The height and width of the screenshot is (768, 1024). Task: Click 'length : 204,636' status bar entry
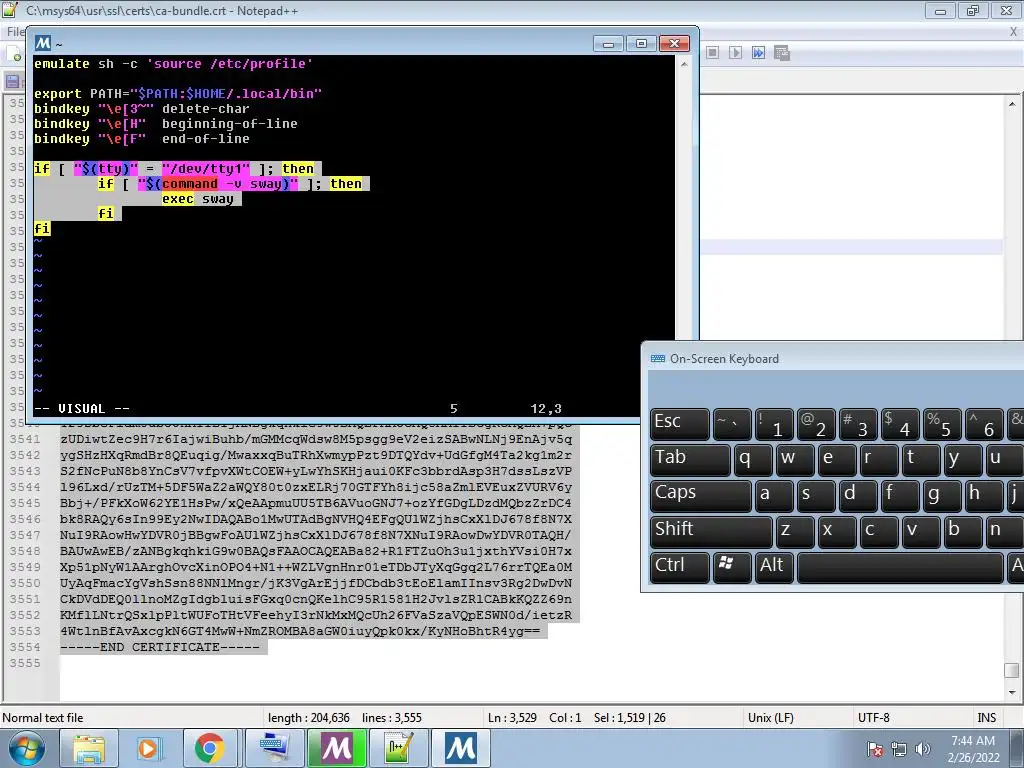[x=308, y=718]
